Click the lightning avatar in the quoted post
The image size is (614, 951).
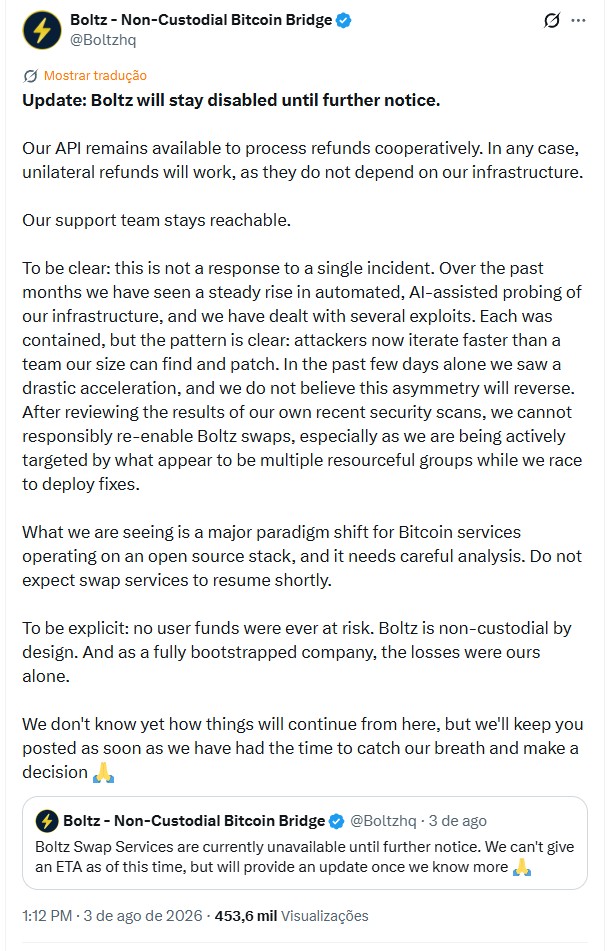click(x=47, y=821)
